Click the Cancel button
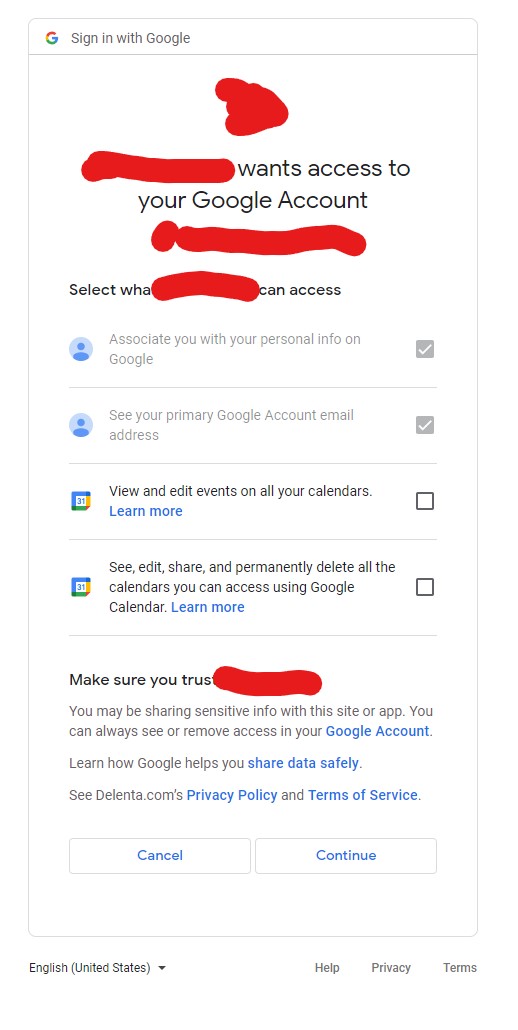This screenshot has height=1030, width=518. pyautogui.click(x=160, y=855)
